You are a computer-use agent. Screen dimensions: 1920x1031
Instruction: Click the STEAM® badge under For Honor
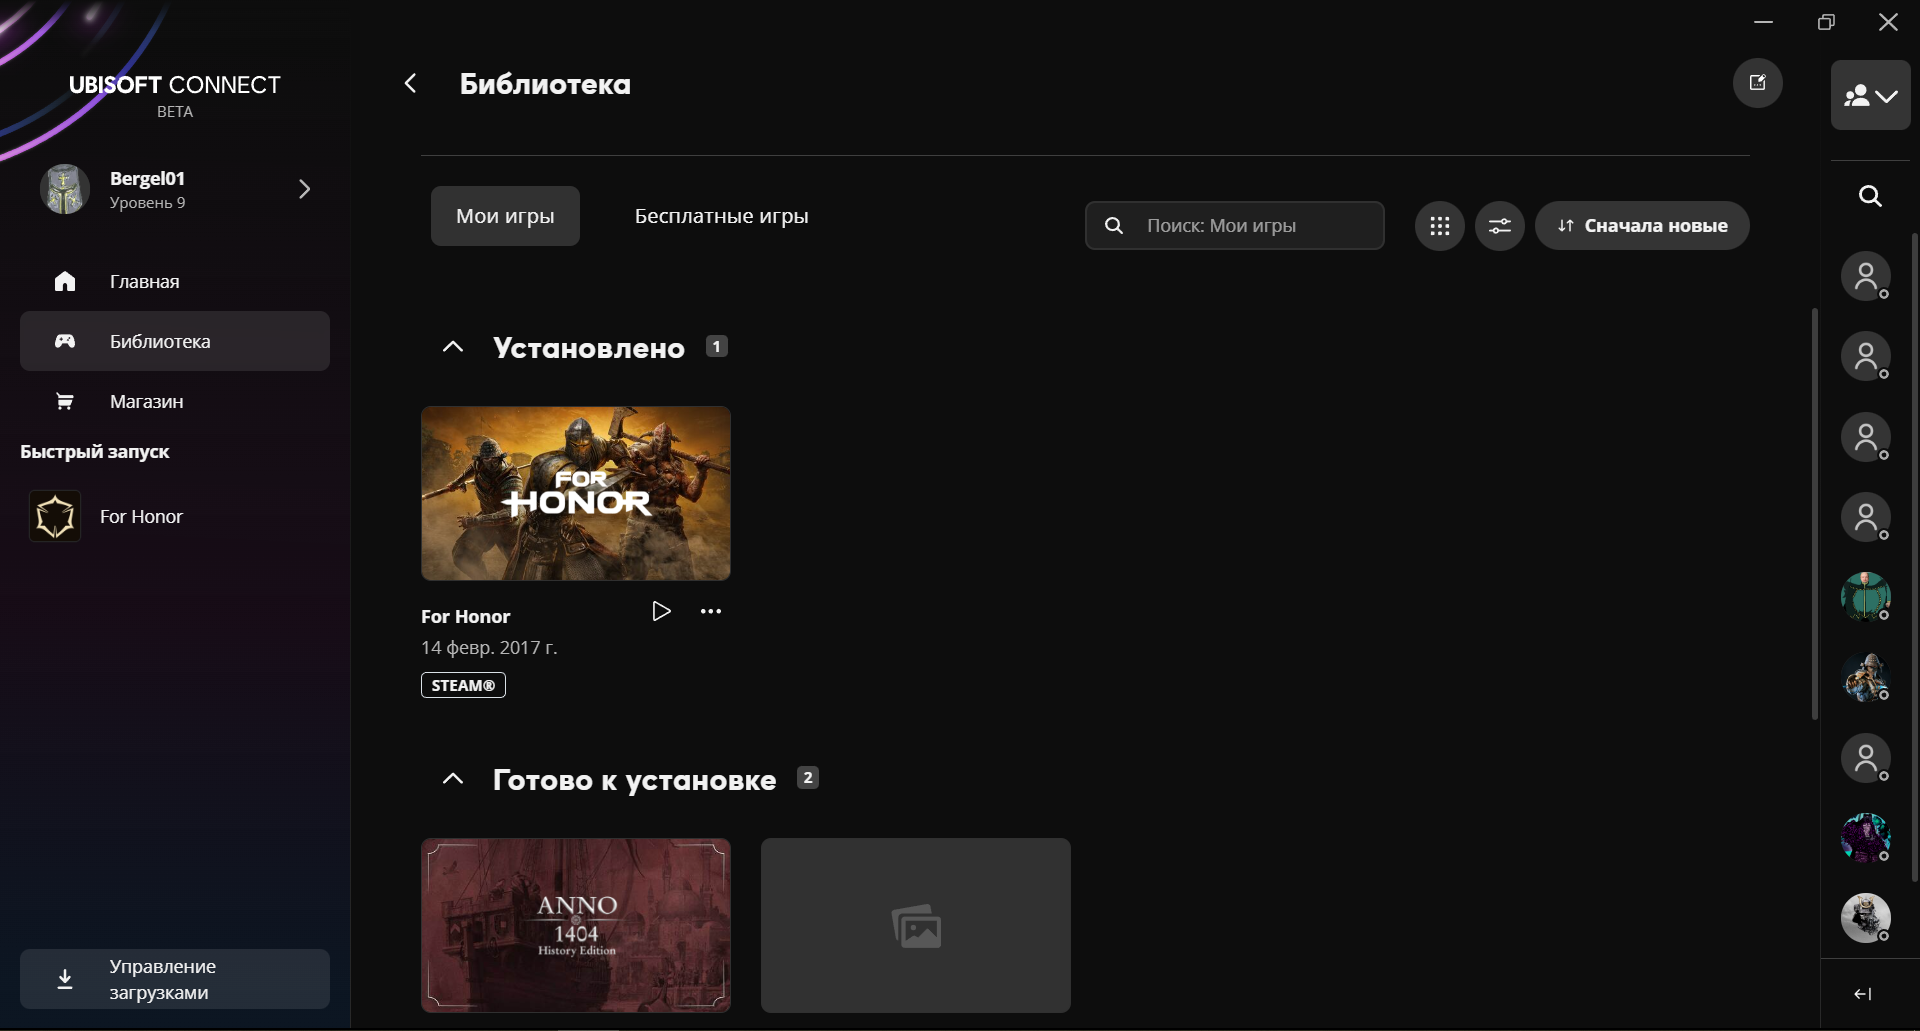coord(463,685)
